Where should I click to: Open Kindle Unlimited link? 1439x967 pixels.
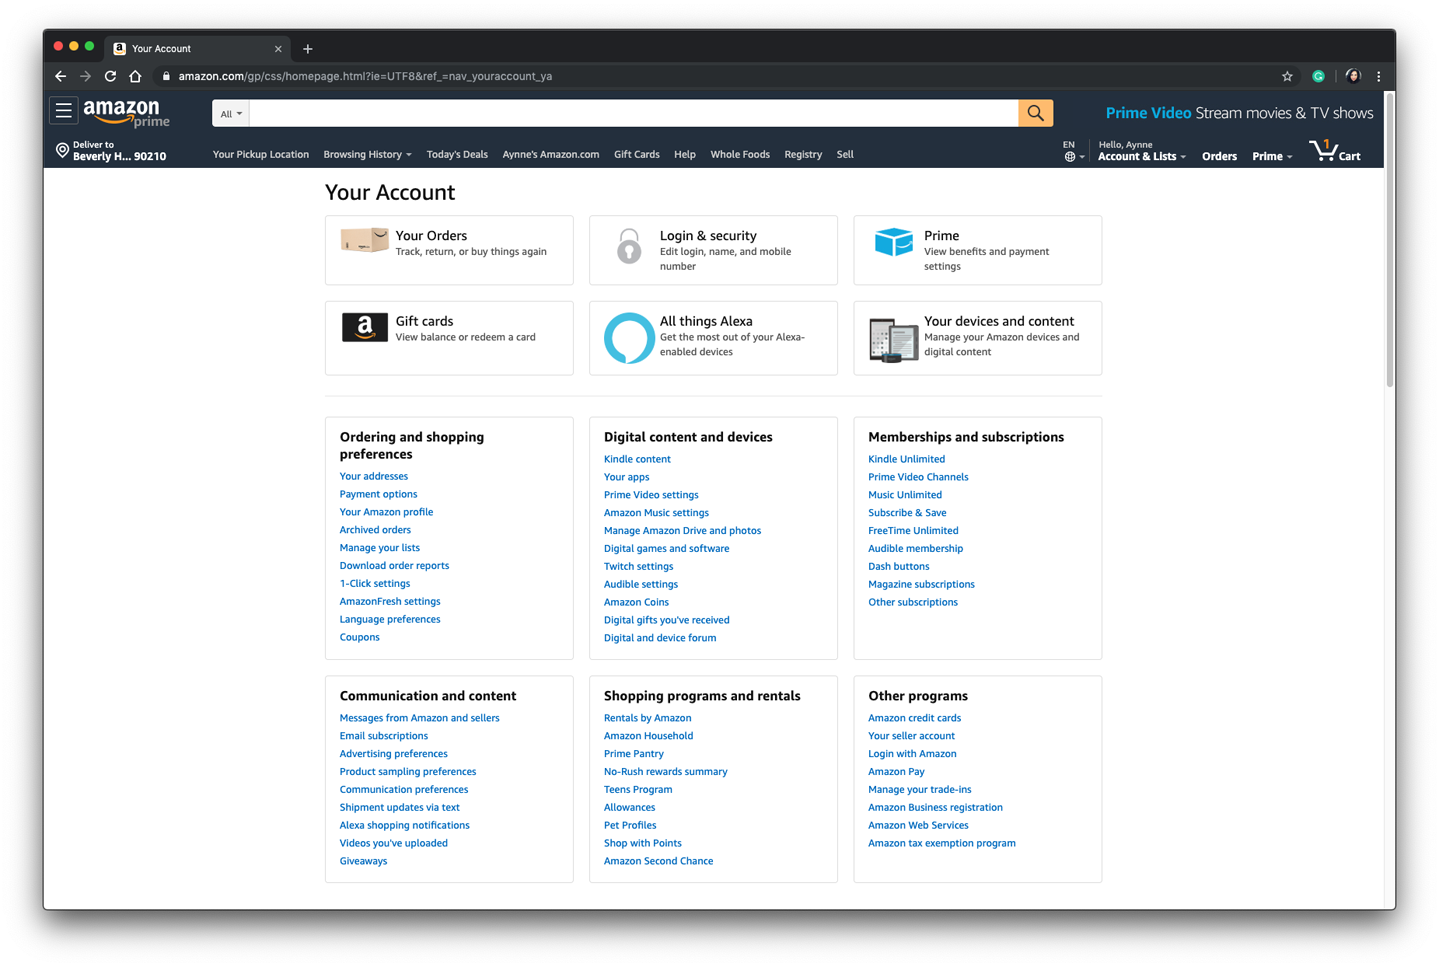pos(906,459)
